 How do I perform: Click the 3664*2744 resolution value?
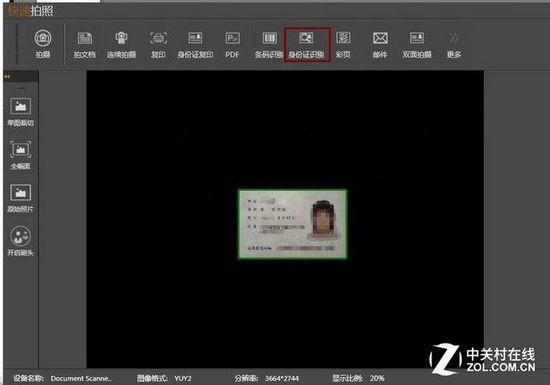tap(282, 378)
